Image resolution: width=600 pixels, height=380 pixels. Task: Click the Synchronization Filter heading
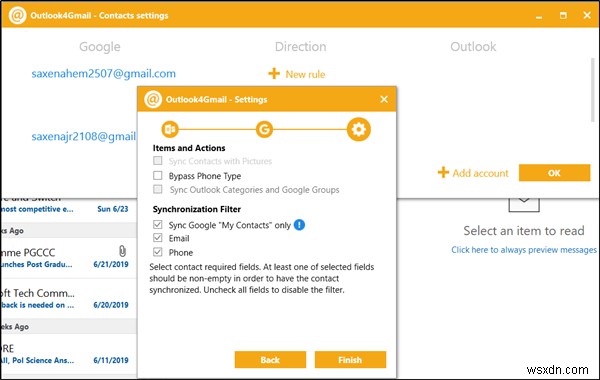click(x=197, y=209)
